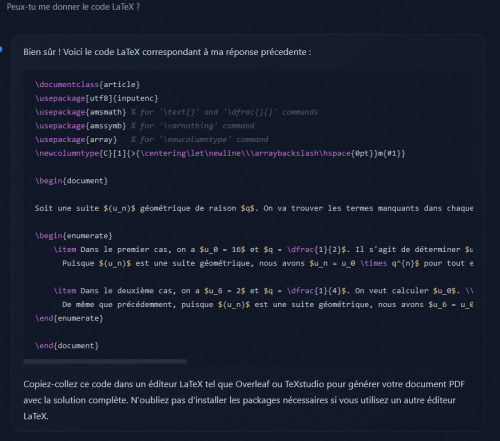Click the \begin{document} line
The width and height of the screenshot is (500, 441).
[72, 181]
